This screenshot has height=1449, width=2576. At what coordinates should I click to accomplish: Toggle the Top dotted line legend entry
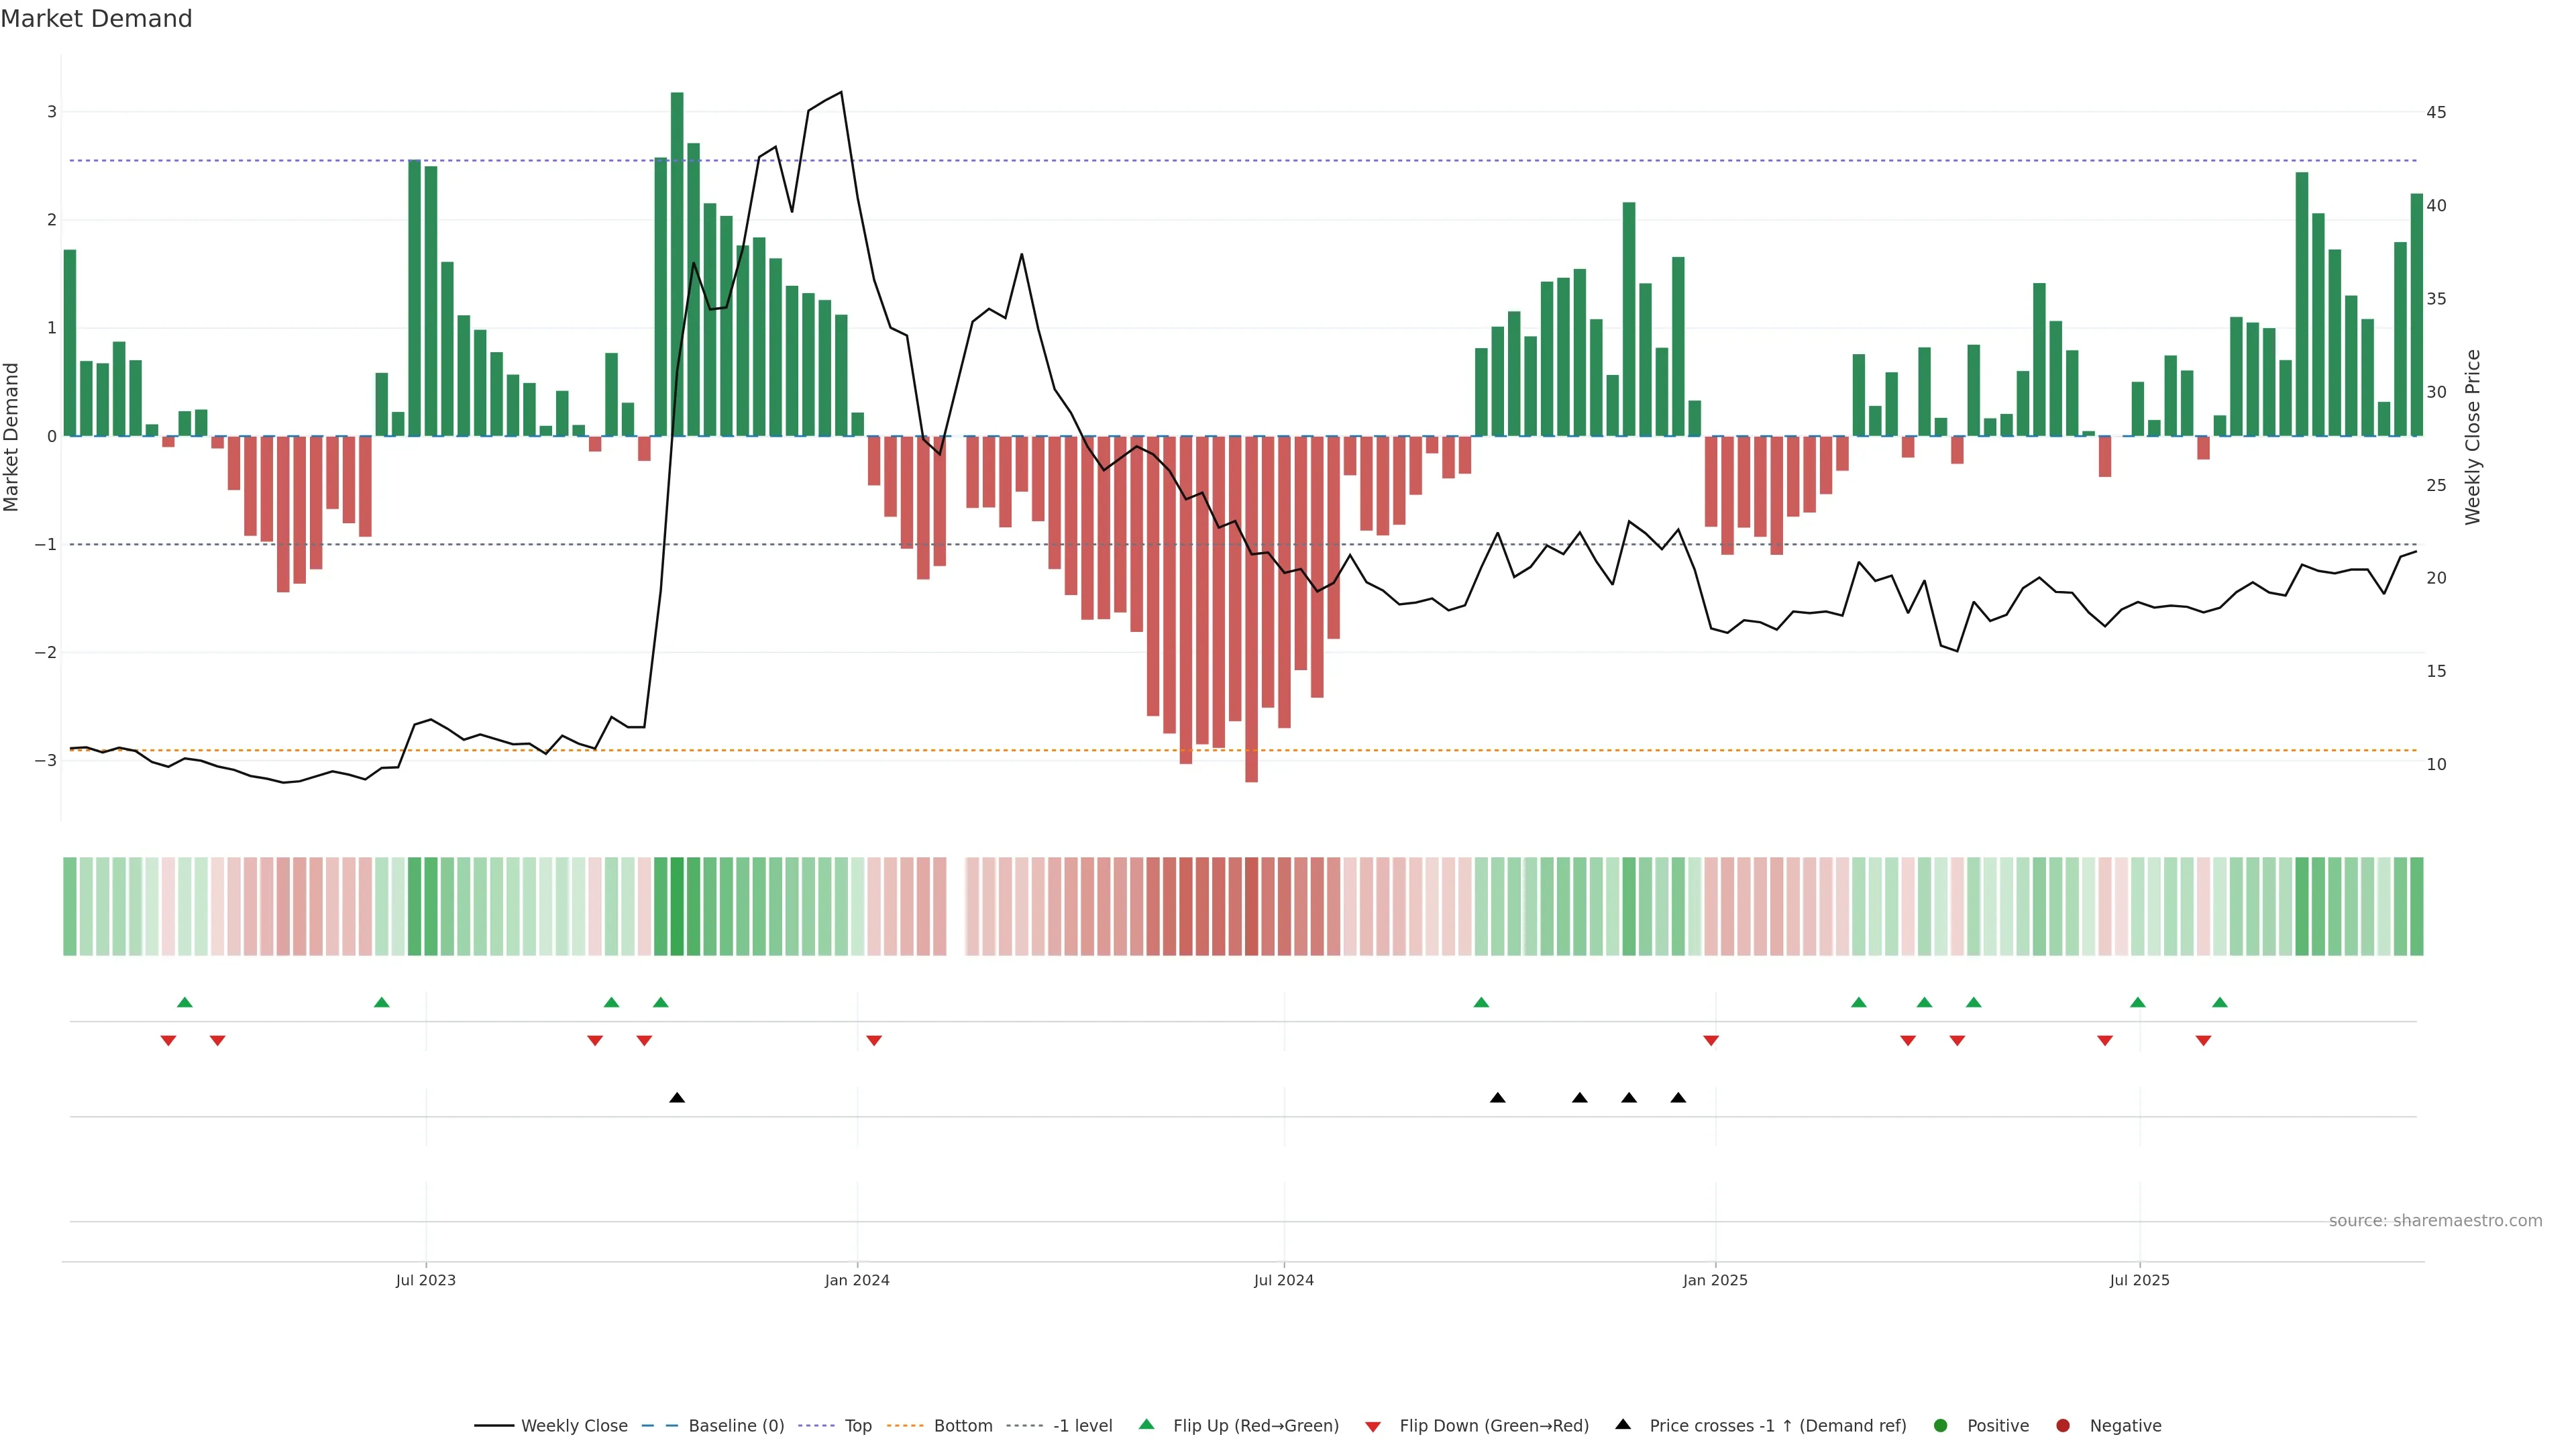[857, 1425]
